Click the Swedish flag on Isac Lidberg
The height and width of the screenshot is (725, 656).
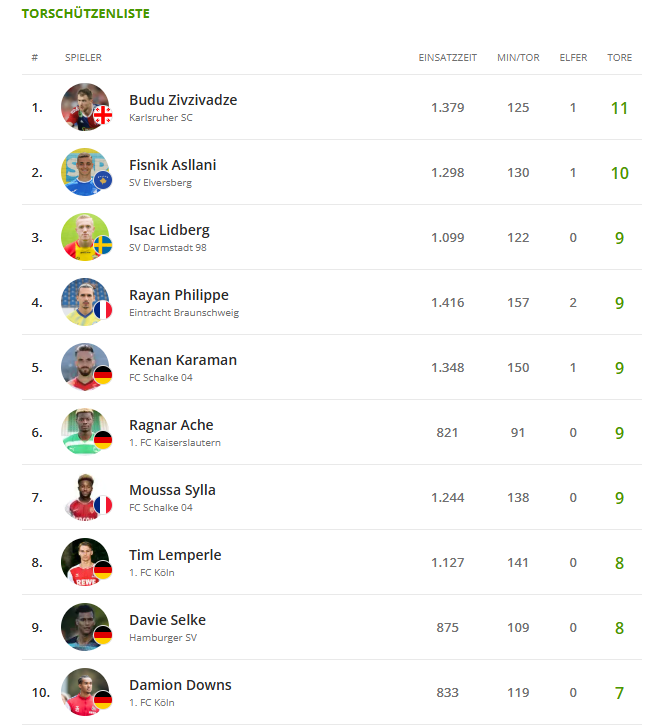click(102, 246)
